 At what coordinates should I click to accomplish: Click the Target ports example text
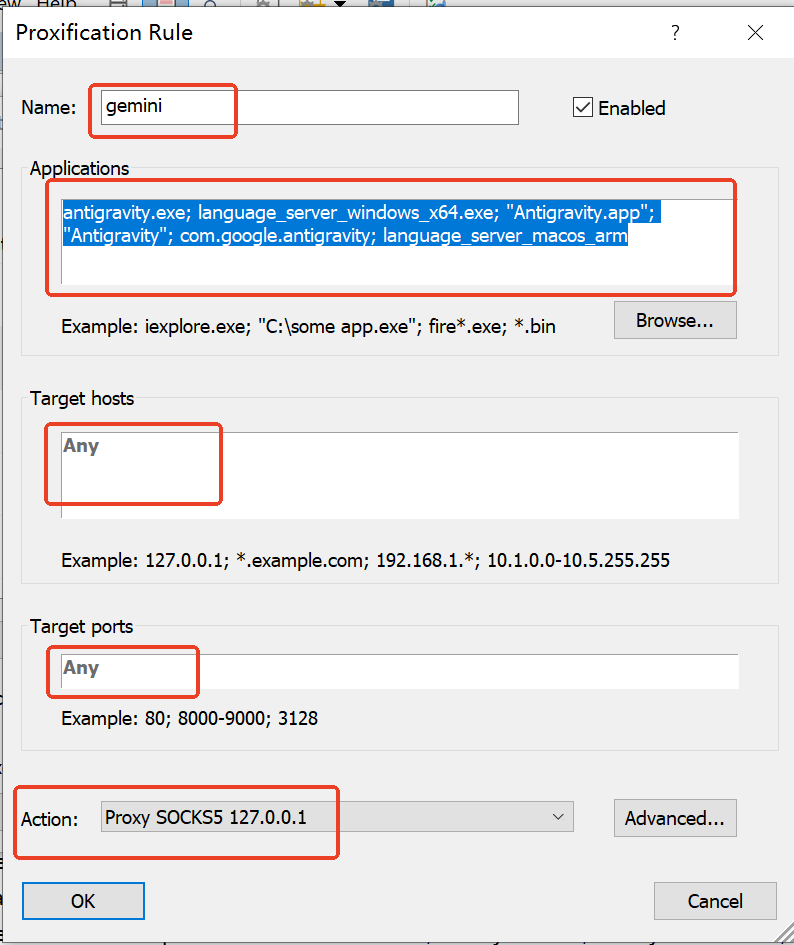(189, 718)
